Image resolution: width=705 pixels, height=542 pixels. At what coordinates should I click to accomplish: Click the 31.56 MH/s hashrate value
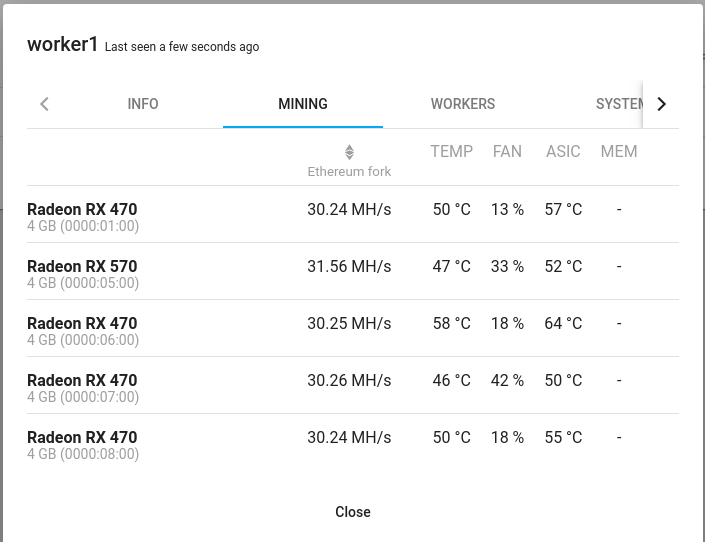click(x=349, y=267)
